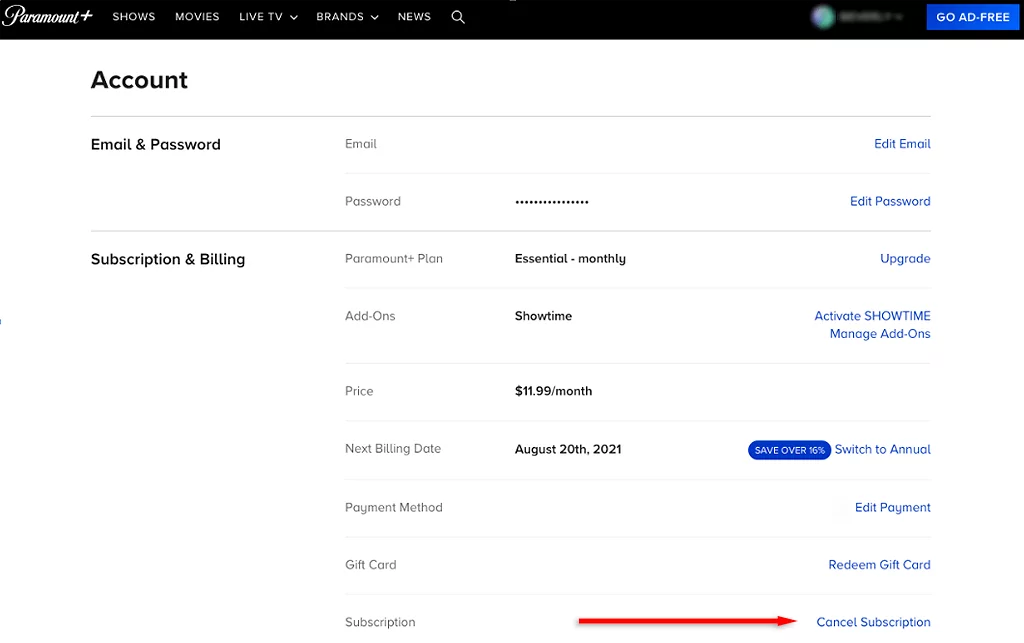Open search with the magnifying glass icon
Viewport: 1024px width, 643px height.
coord(458,17)
